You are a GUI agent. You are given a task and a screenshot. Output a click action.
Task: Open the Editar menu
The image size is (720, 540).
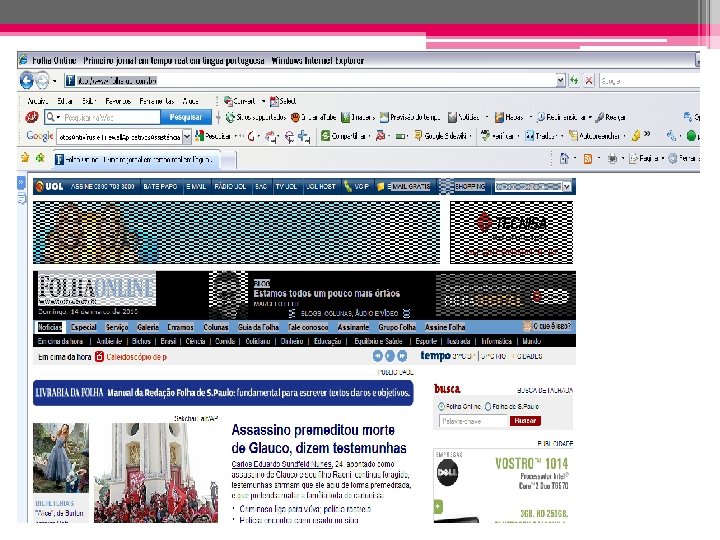65,101
